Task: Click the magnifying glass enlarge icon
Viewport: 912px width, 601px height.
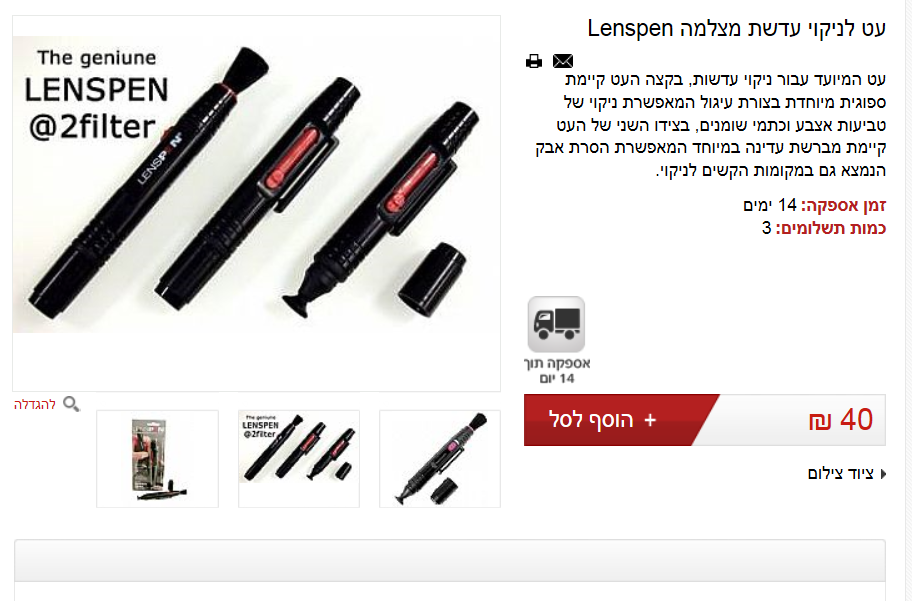Action: tap(71, 404)
